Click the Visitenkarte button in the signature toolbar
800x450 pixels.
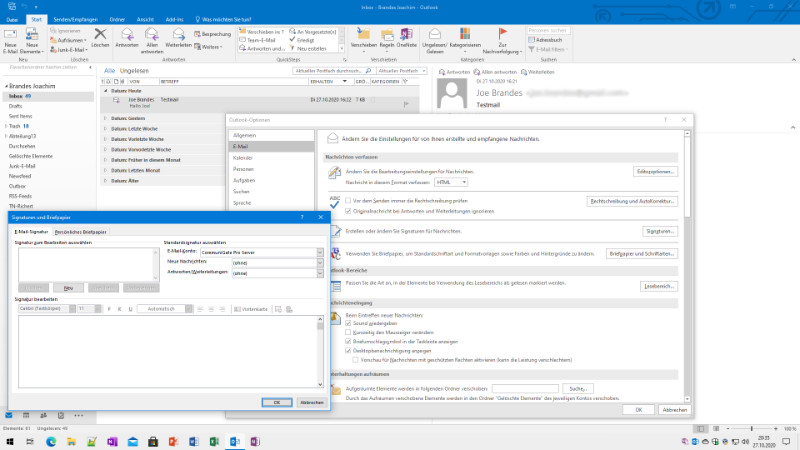tap(251, 309)
